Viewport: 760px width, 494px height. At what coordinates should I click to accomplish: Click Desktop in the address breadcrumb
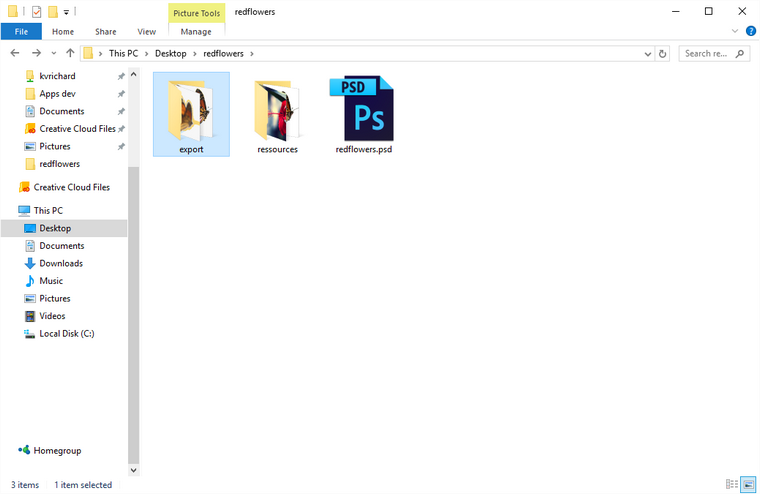[171, 53]
